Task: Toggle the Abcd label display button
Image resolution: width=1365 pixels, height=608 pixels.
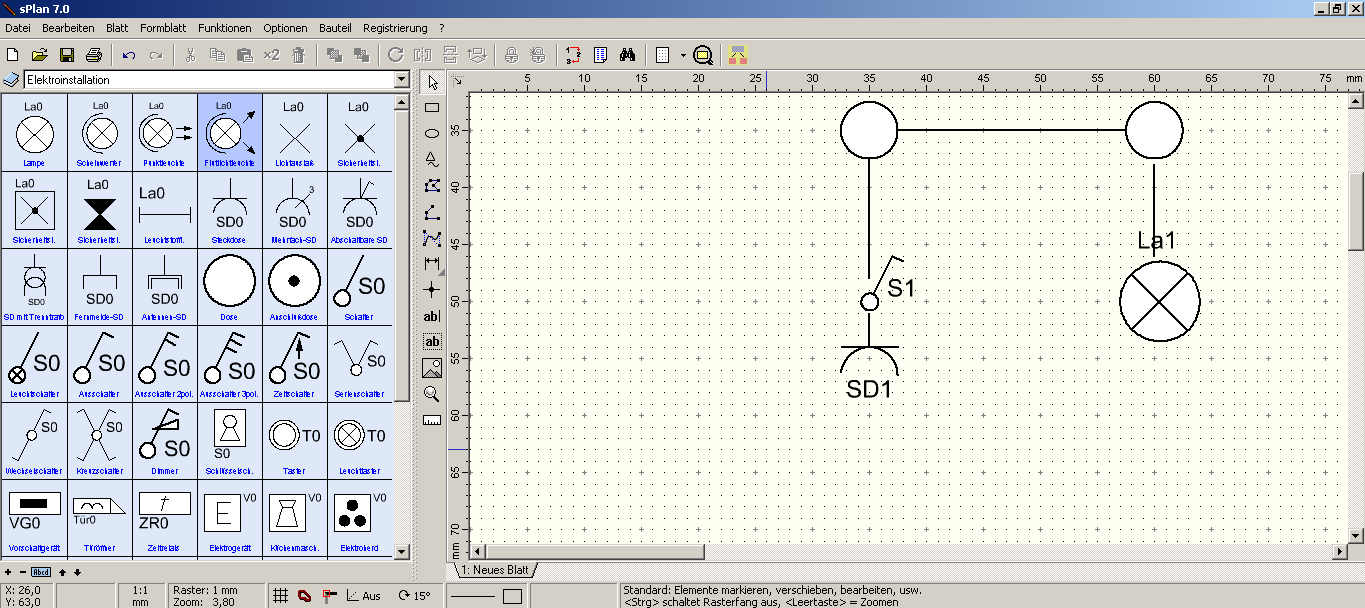Action: coord(40,572)
